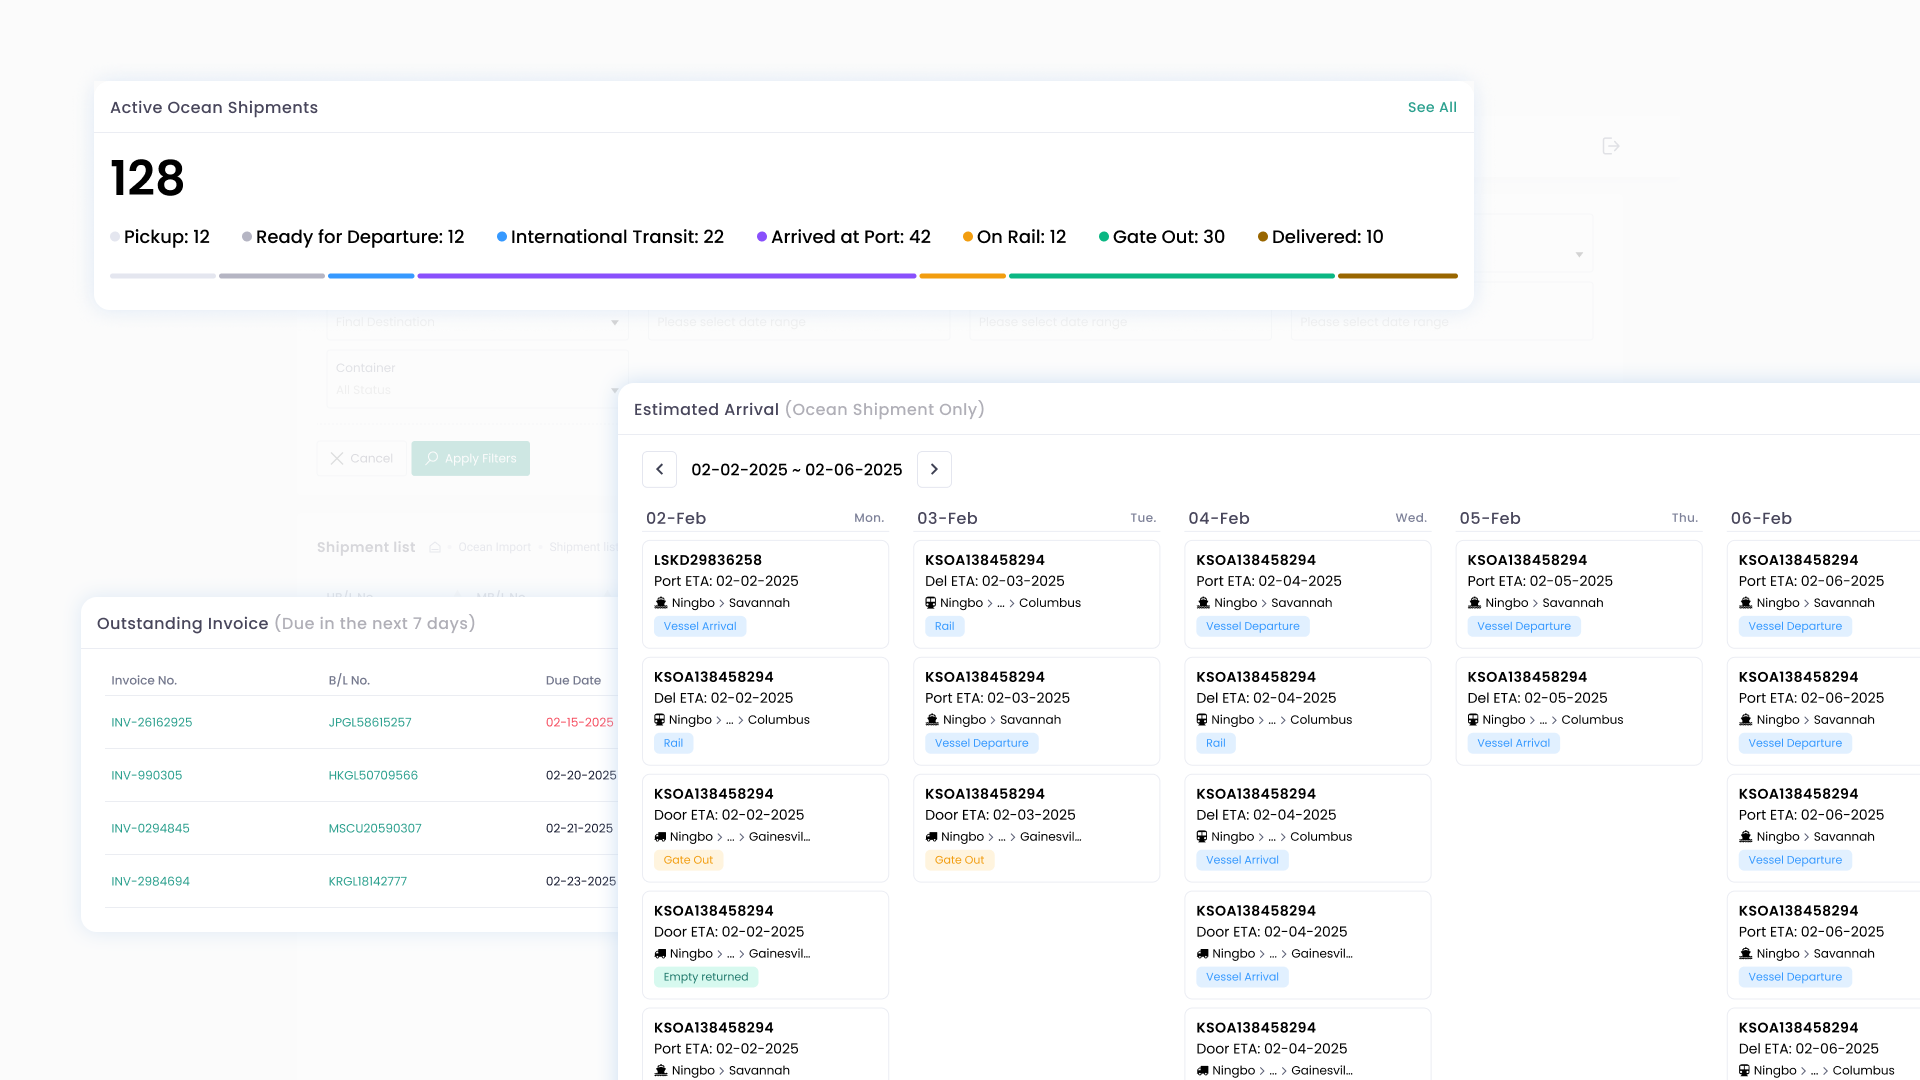1920x1080 pixels.
Task: Click the home icon in Shipment list breadcrumb
Action: tap(435, 547)
